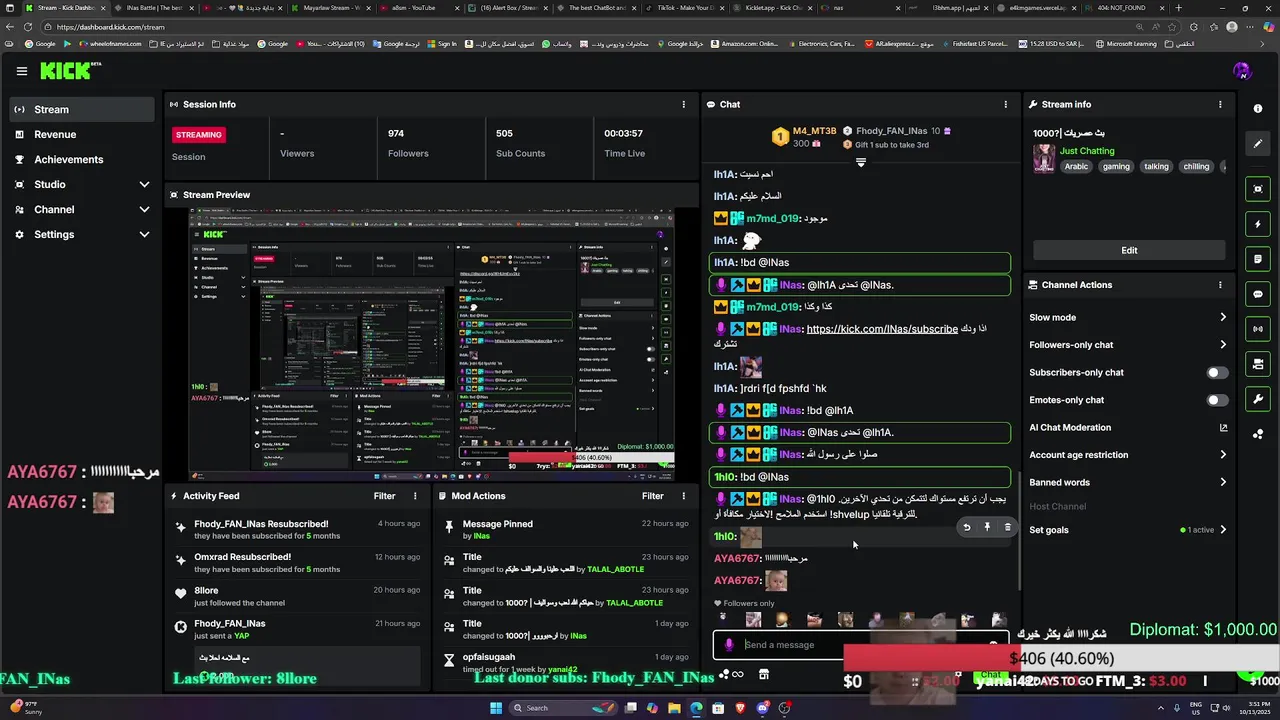The height and width of the screenshot is (720, 1280).
Task: Delete the hovered chat message
Action: coord(1007,527)
